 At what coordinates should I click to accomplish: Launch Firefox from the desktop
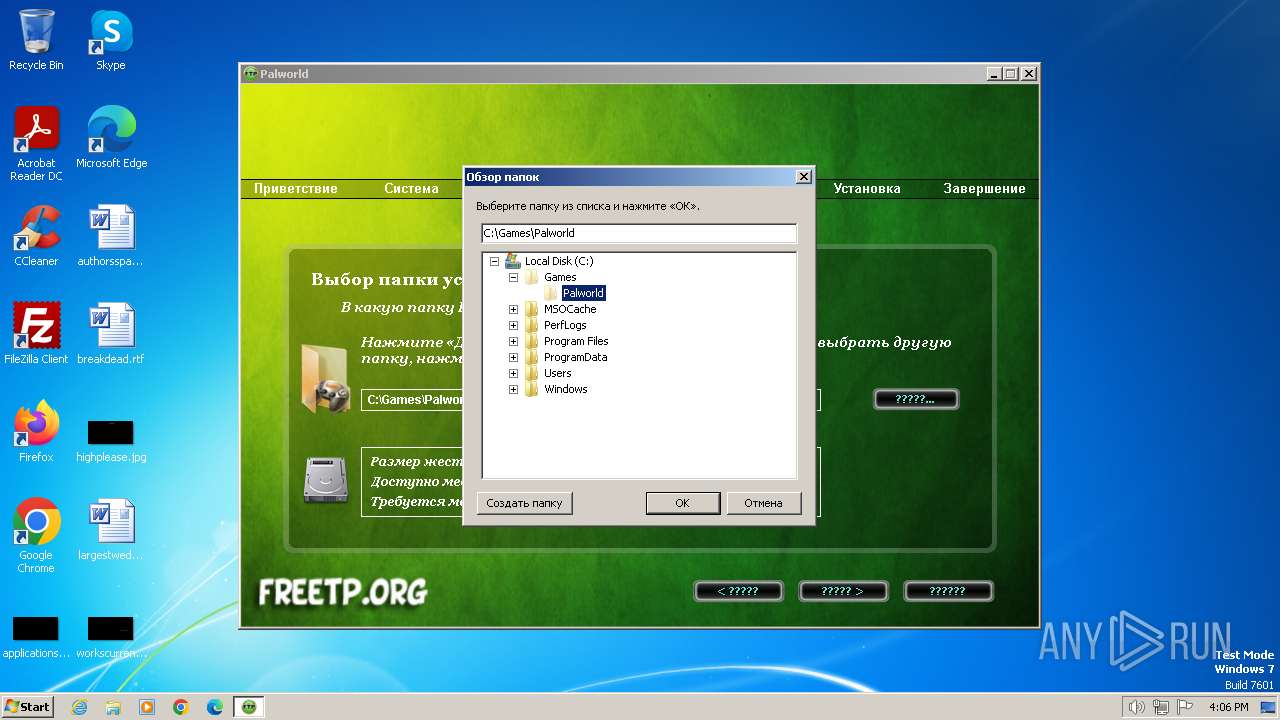(36, 432)
